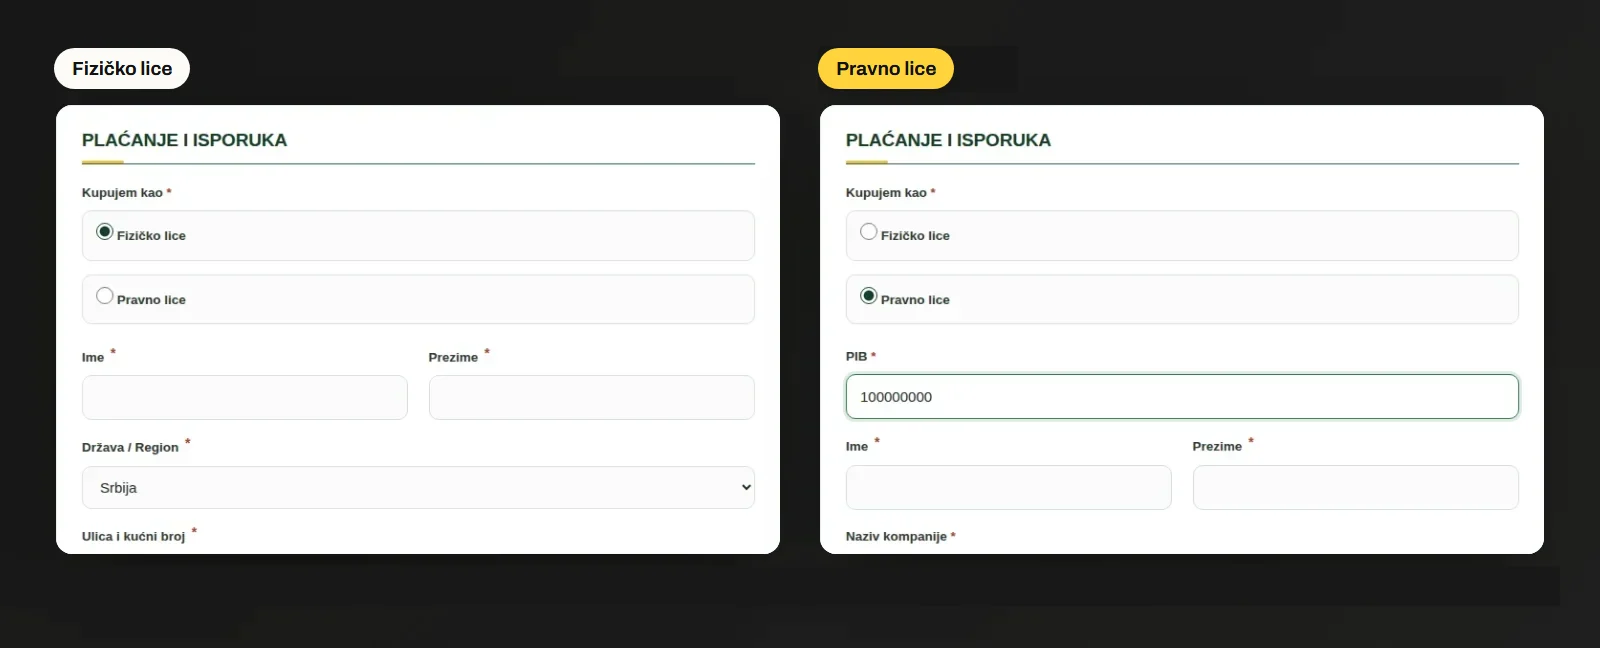
Task: Click the left form's "PLAĆANJE I ISPORUKA" heading
Action: 184,140
